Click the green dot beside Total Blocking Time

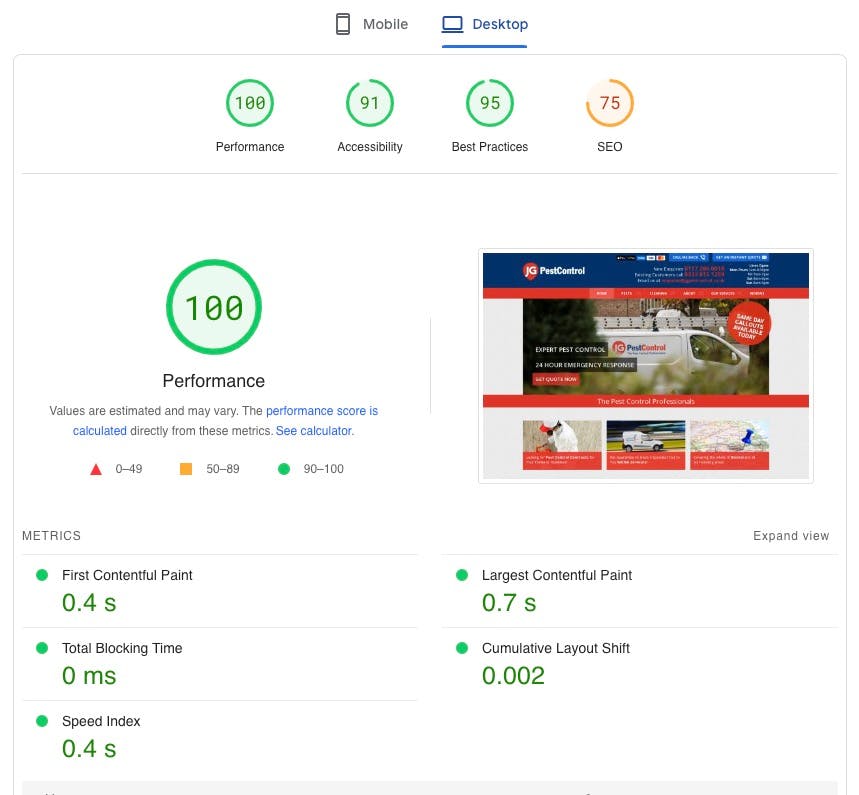tap(42, 648)
